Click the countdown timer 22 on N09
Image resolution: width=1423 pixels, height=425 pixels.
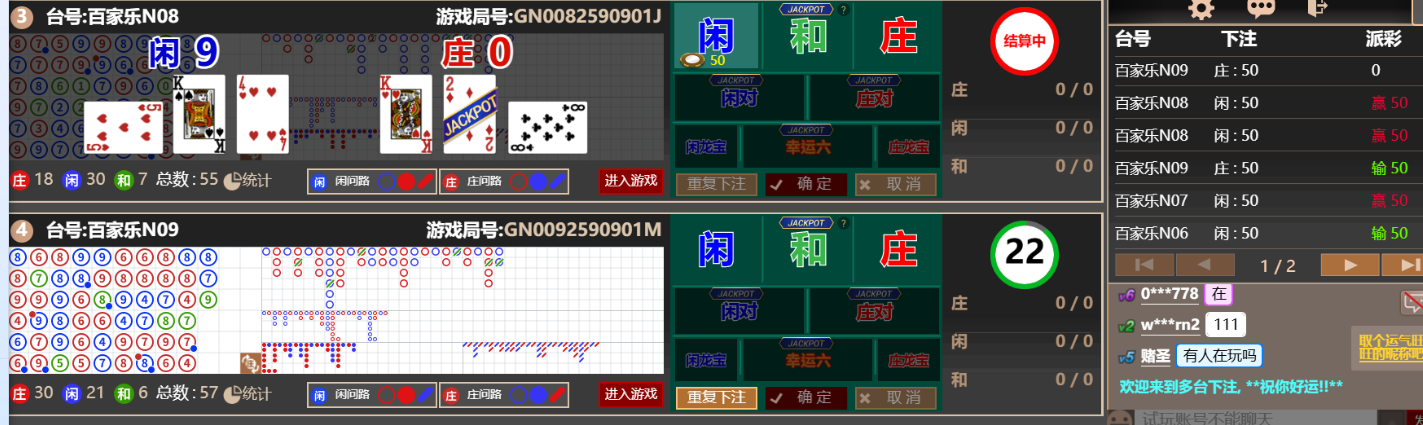tap(1024, 254)
